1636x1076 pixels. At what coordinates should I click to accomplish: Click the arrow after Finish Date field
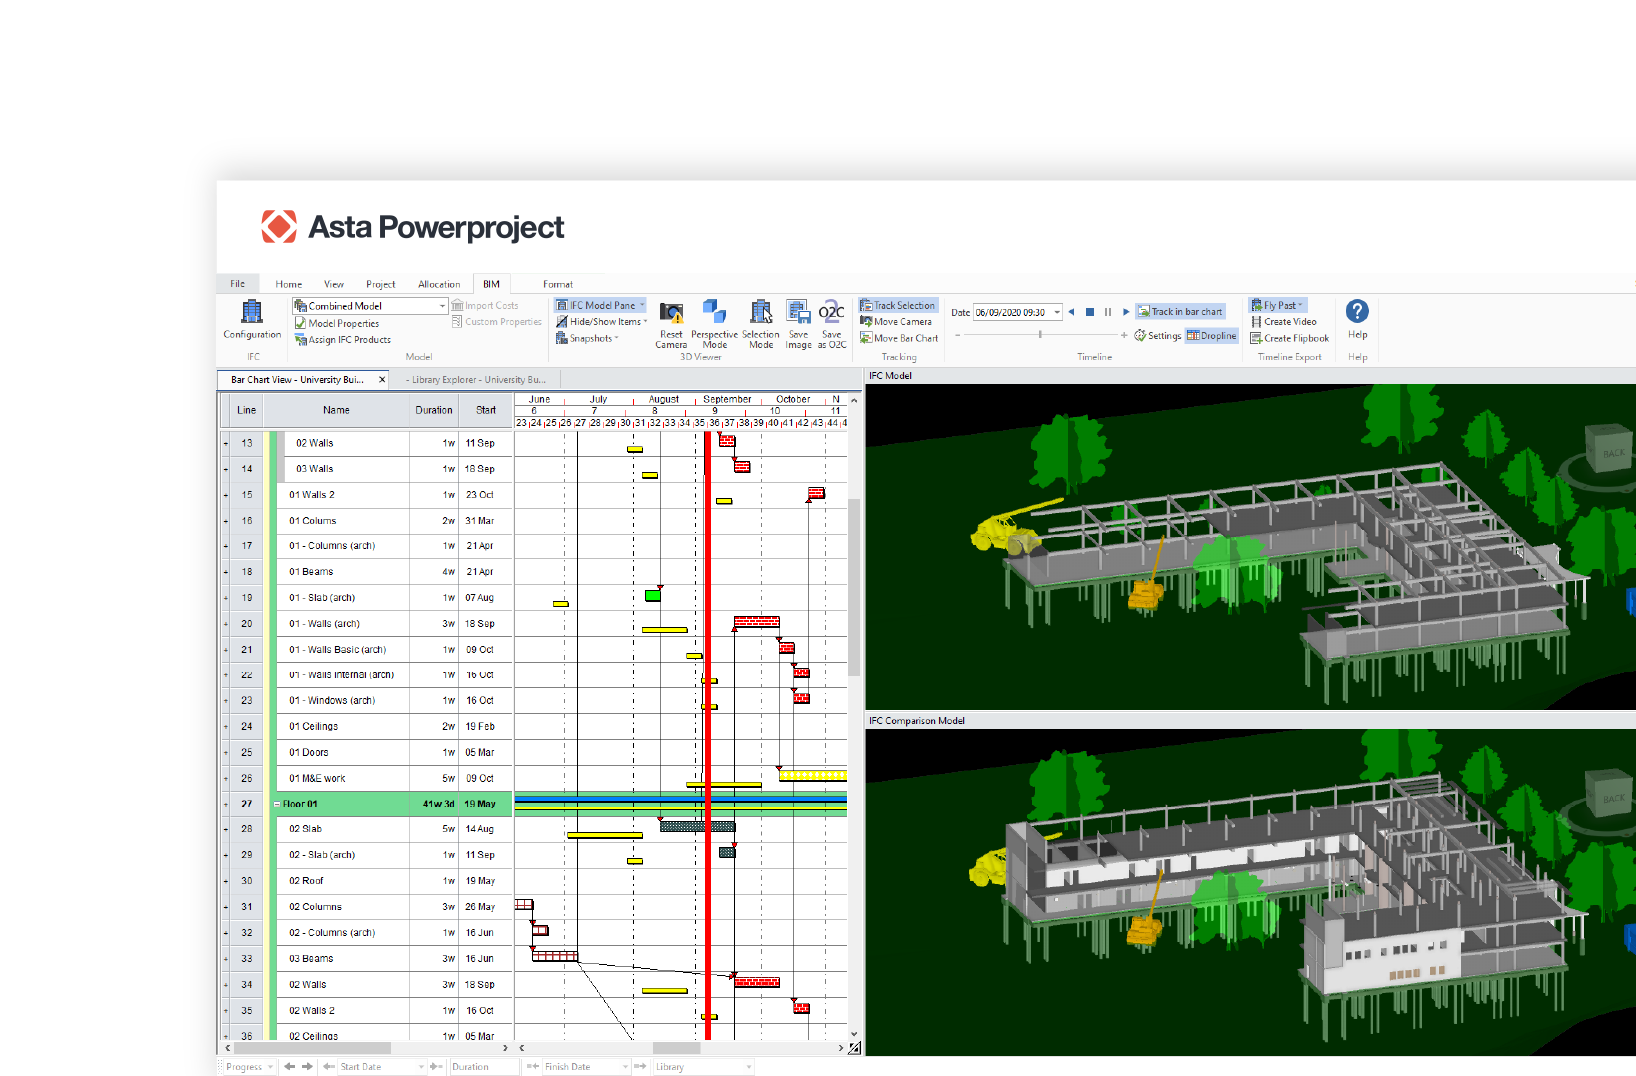click(642, 1067)
